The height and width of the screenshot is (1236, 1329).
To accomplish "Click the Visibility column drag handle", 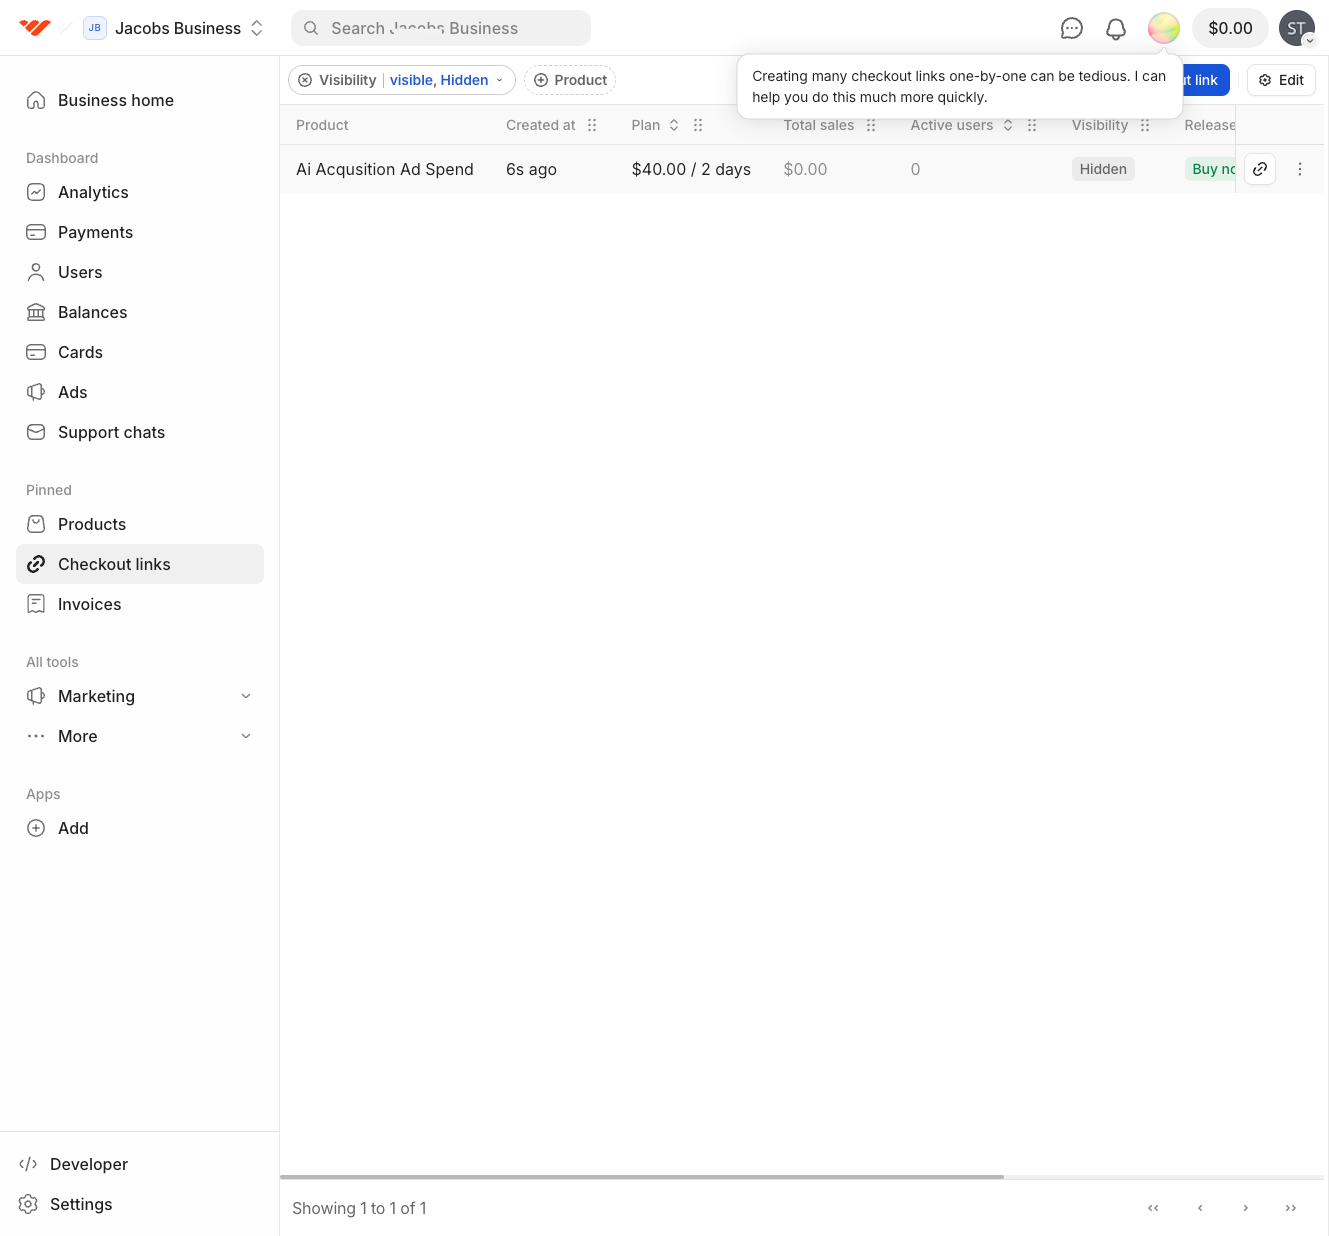I will click(1145, 125).
